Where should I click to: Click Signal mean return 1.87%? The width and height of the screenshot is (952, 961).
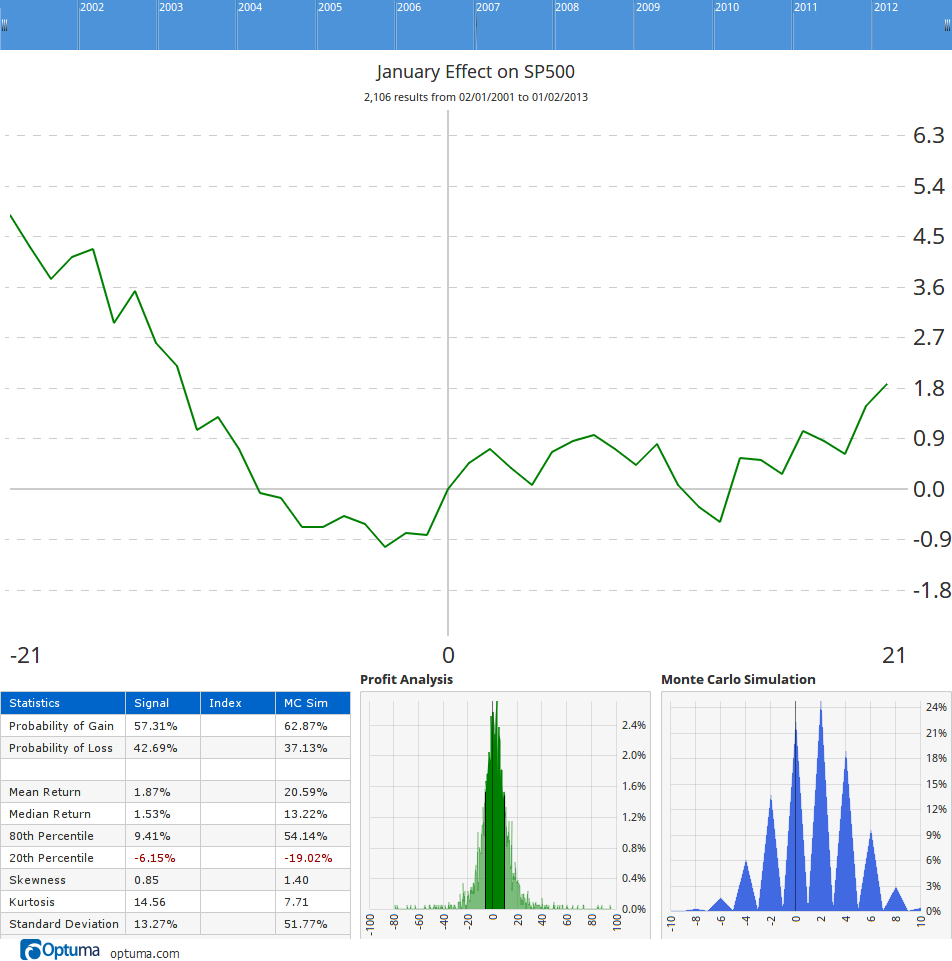click(x=152, y=792)
